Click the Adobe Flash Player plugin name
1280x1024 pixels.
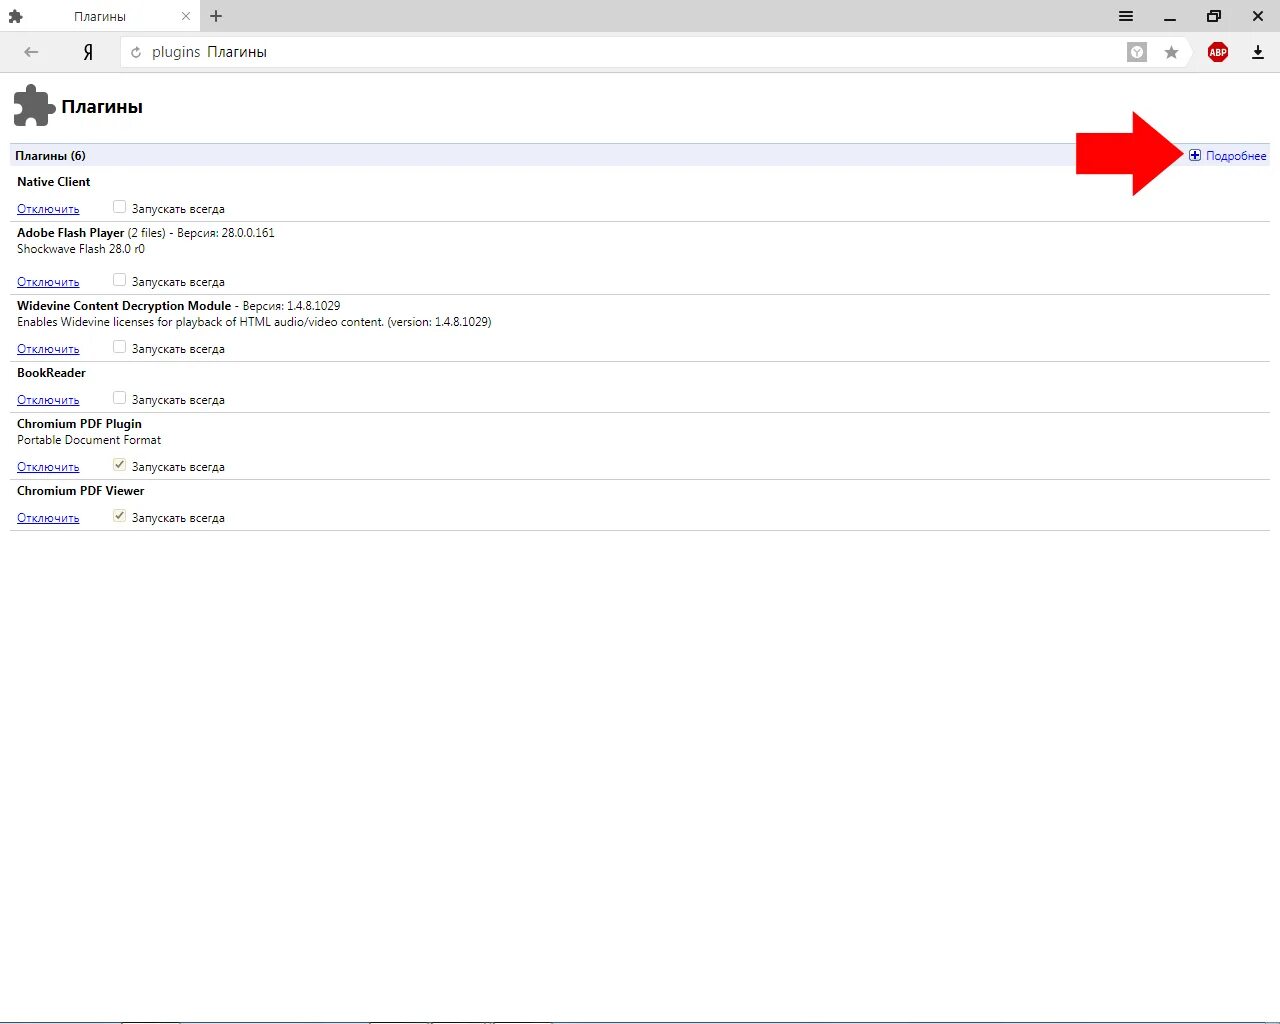tap(70, 233)
